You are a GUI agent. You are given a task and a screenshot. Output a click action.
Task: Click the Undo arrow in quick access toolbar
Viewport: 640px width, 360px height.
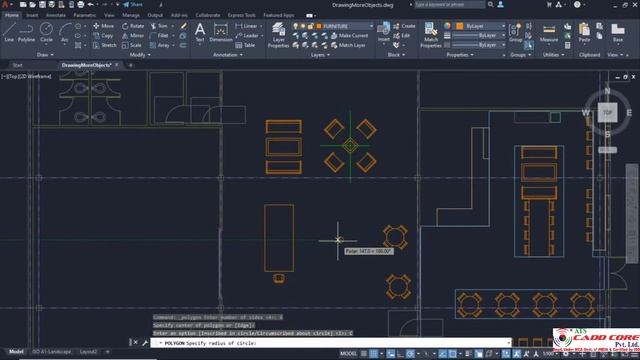91,4
